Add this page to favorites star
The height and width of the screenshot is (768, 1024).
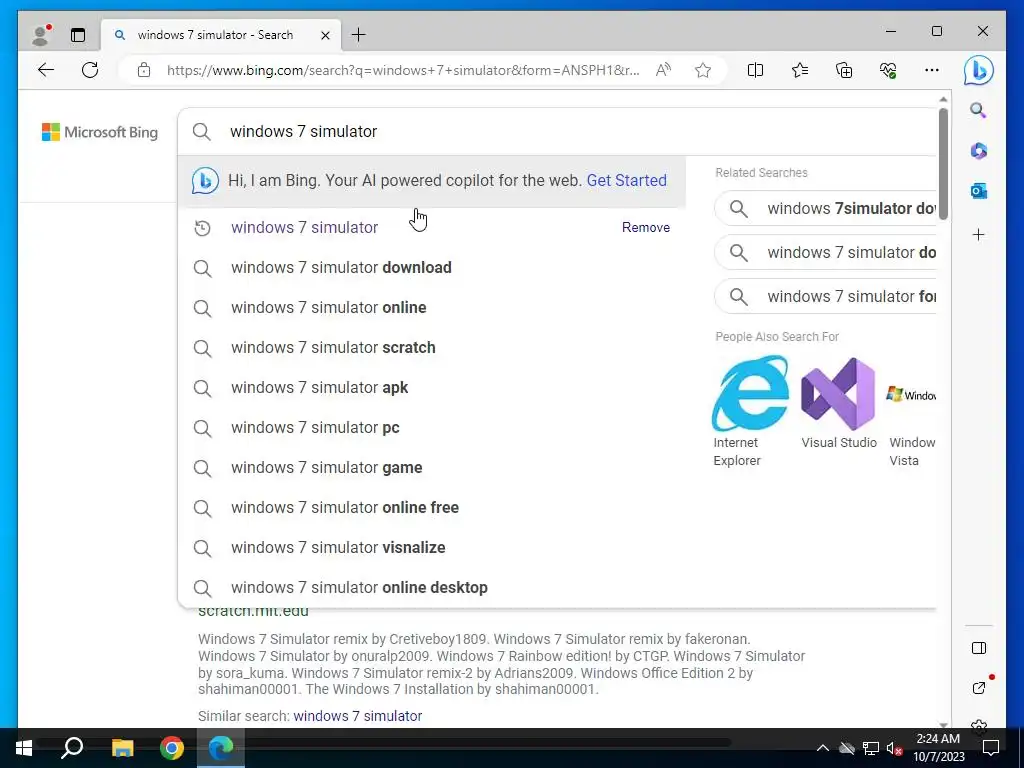click(703, 70)
